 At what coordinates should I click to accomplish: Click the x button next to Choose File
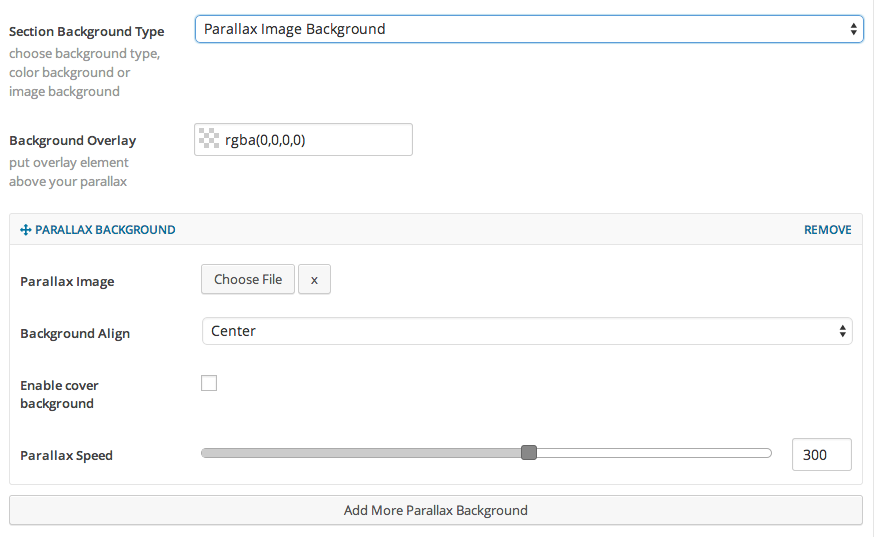(314, 280)
